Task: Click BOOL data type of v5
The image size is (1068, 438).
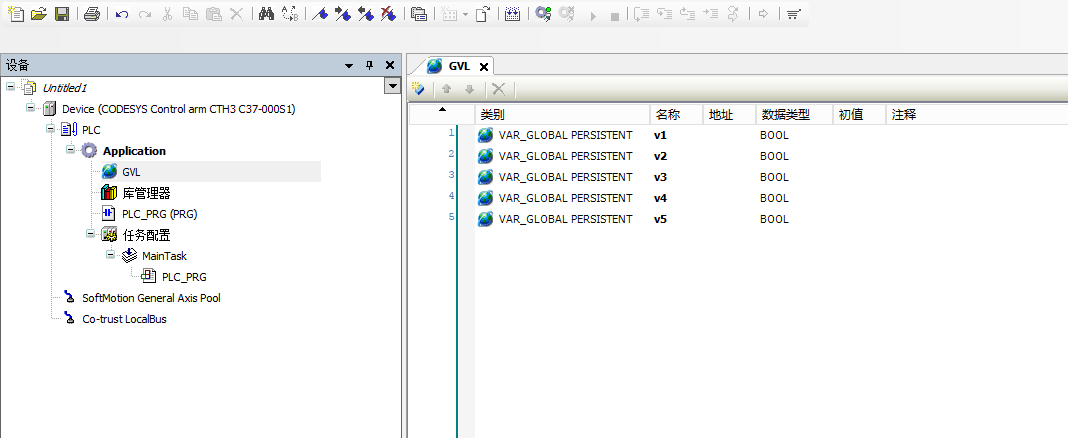Action: pos(774,219)
